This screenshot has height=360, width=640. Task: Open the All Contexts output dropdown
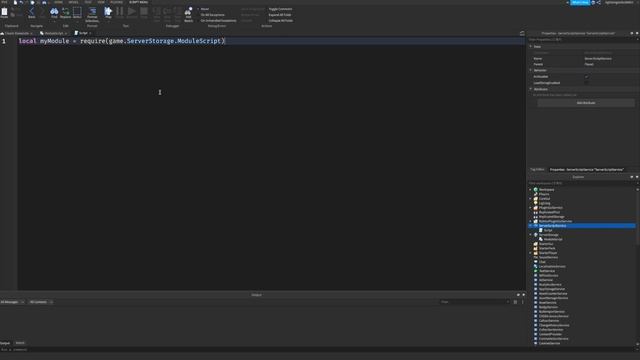click(x=41, y=302)
